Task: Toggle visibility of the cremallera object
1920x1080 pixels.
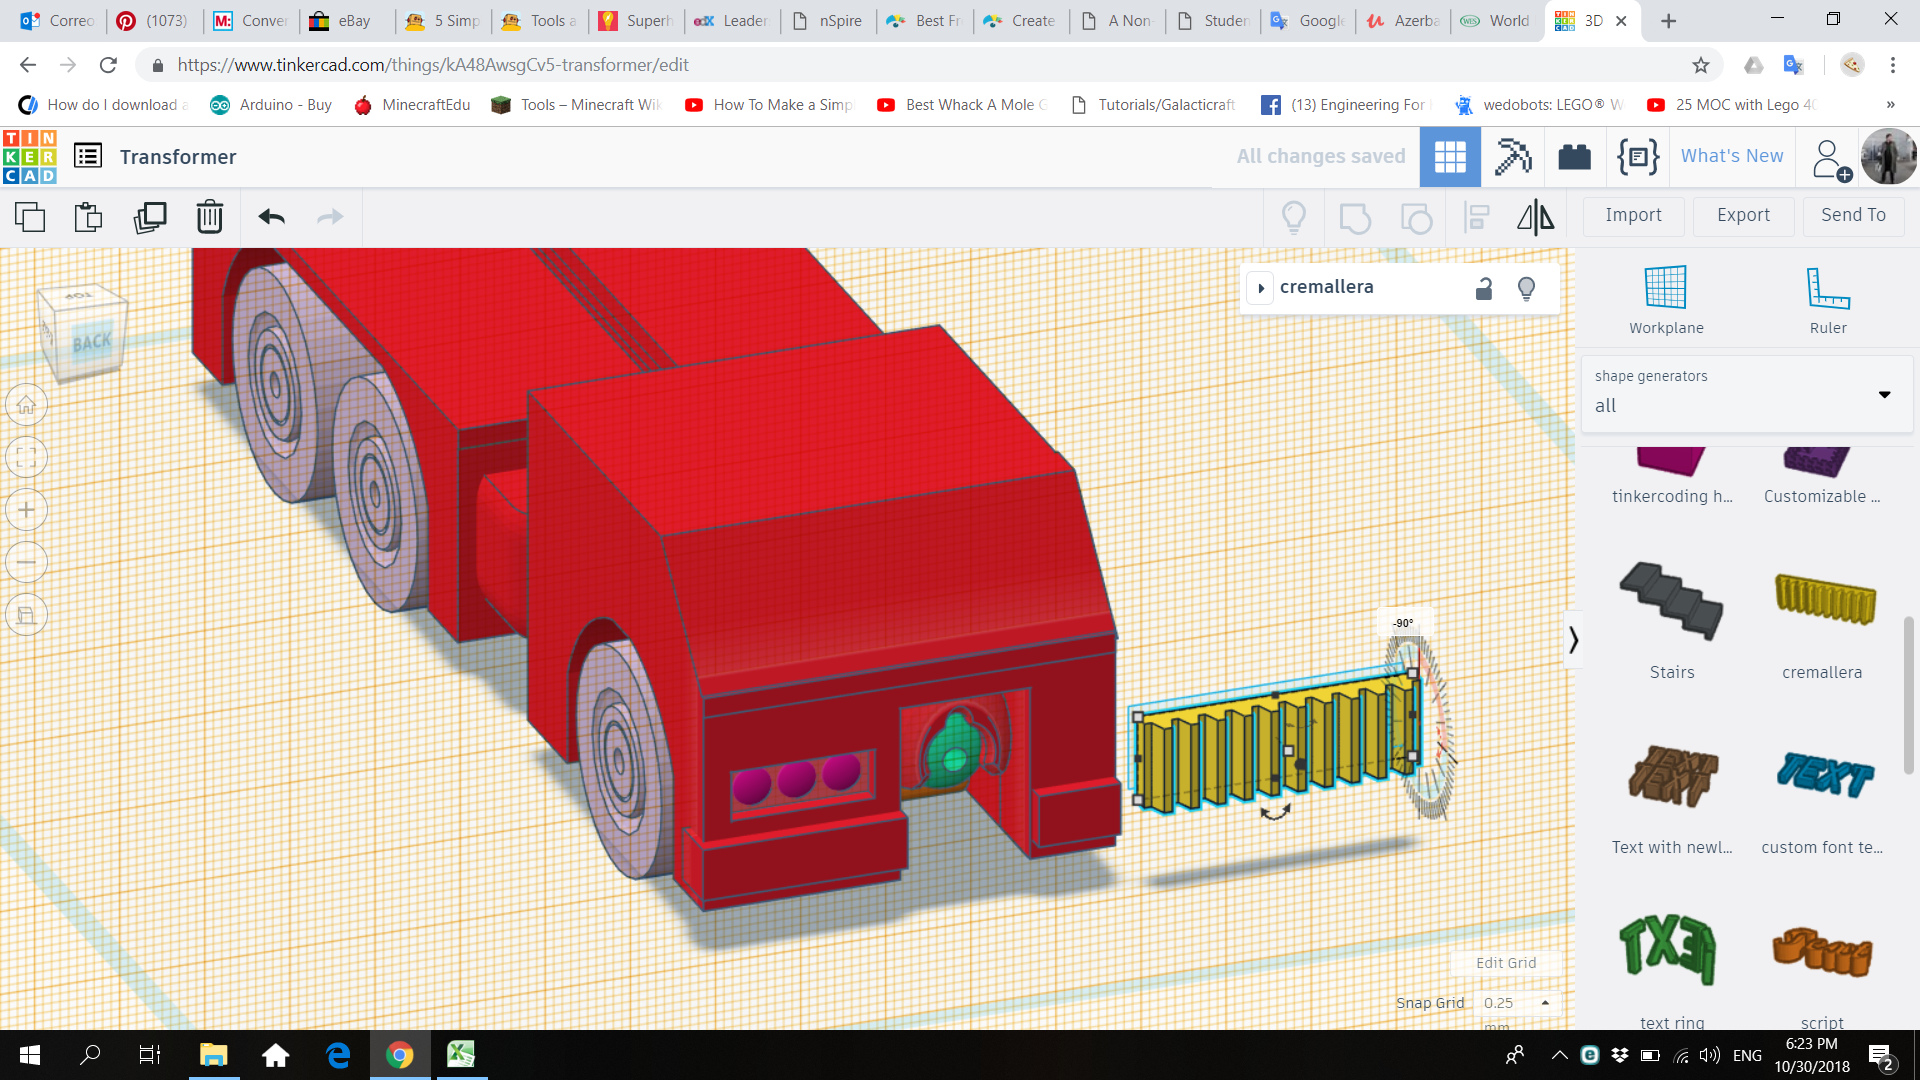Action: pyautogui.click(x=1526, y=288)
